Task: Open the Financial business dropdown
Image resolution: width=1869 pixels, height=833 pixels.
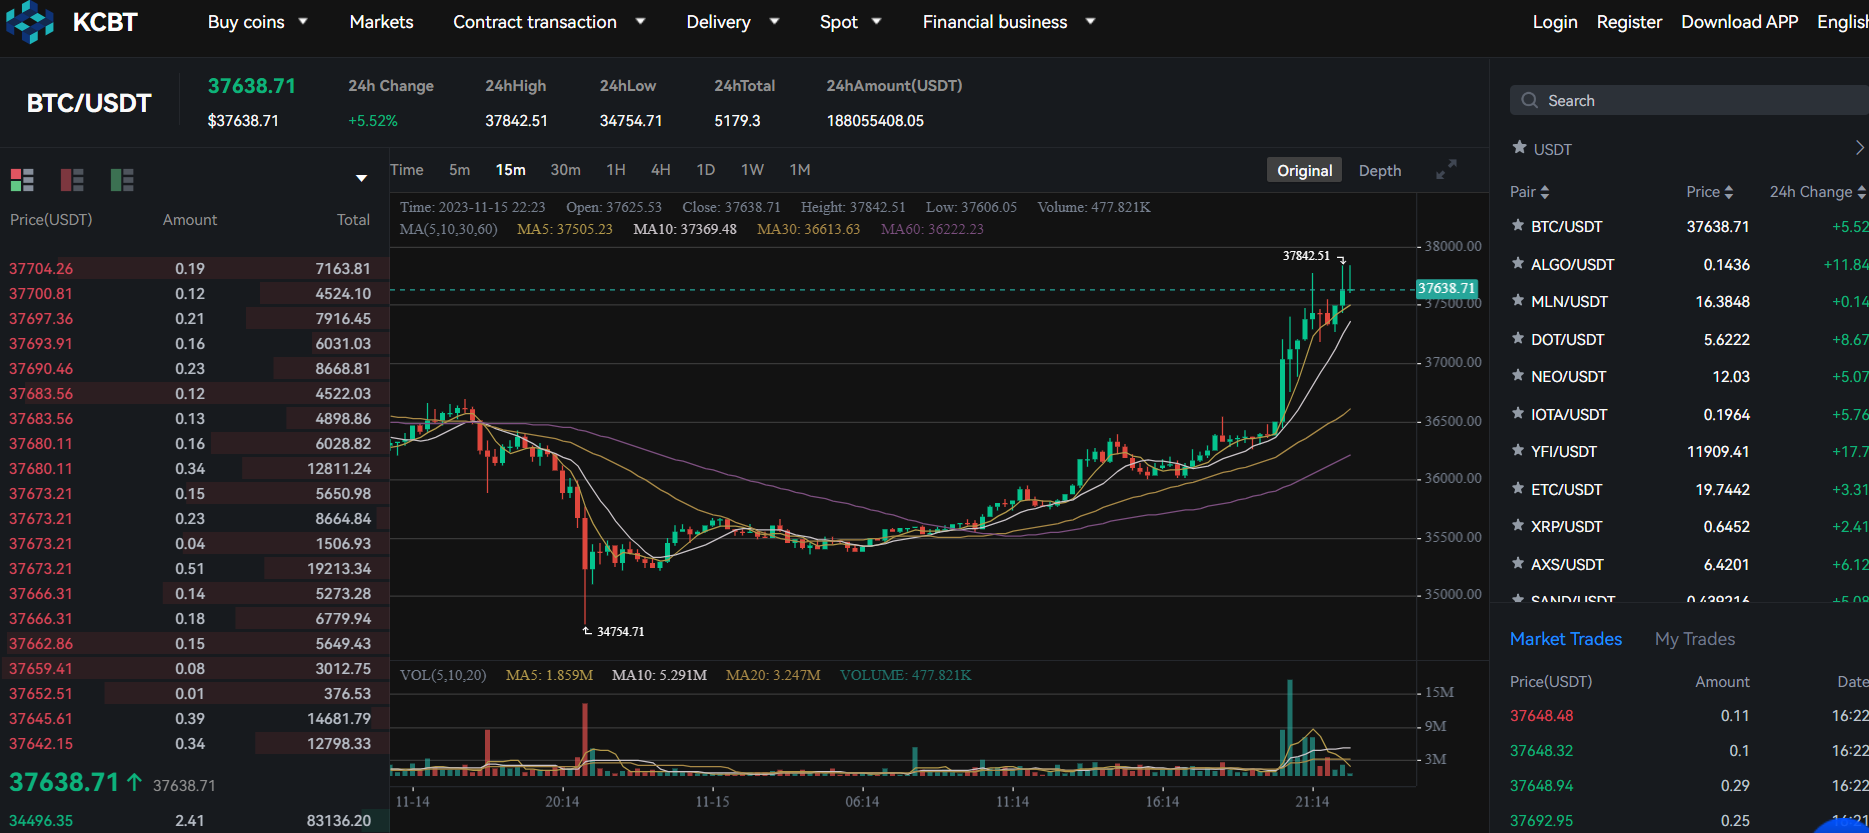Action: pyautogui.click(x=1009, y=22)
